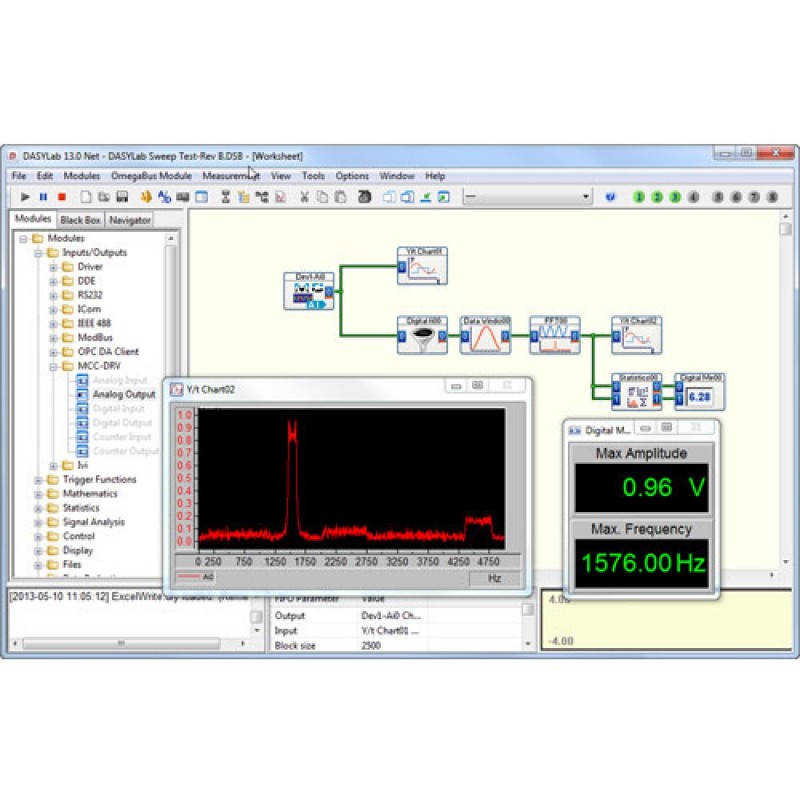Image resolution: width=800 pixels, height=800 pixels.
Task: Switch to the Modules tab
Action: tap(33, 219)
